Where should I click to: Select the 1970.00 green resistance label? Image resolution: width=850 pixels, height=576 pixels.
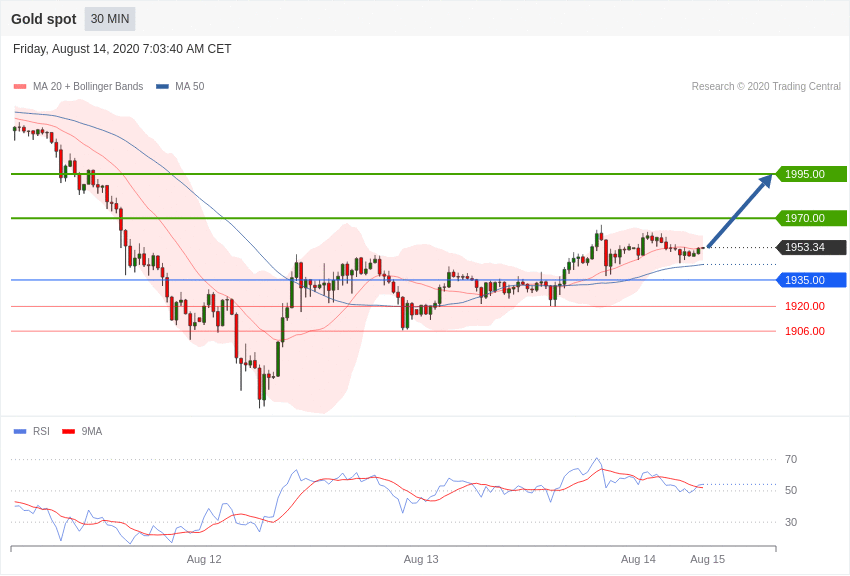click(812, 218)
